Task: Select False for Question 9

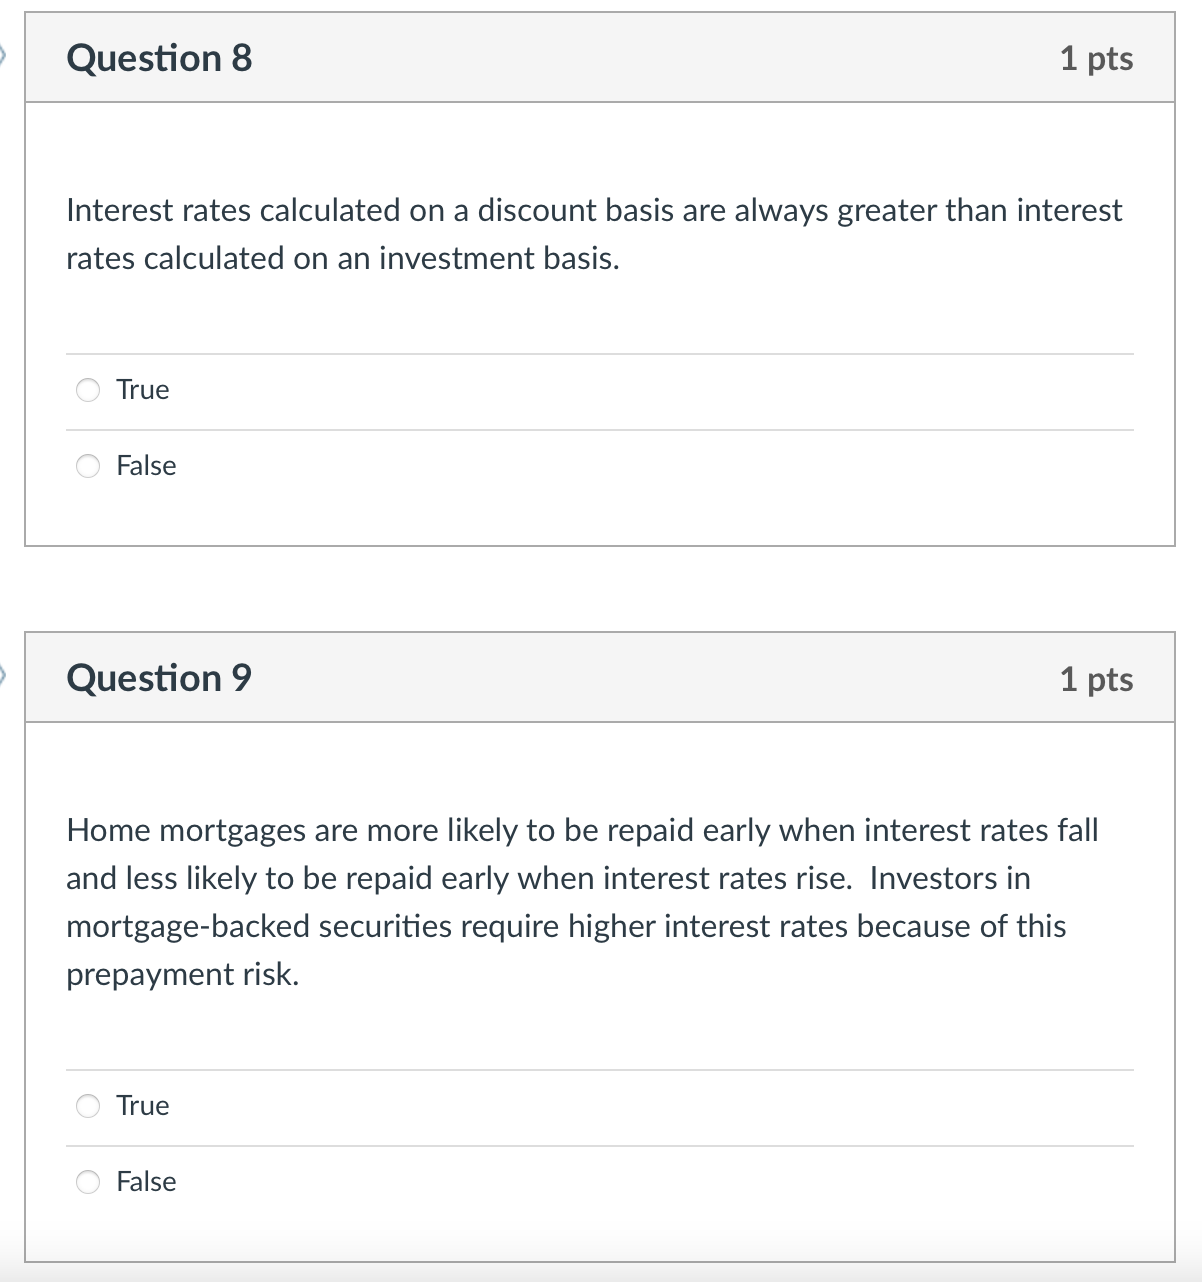Action: [89, 1182]
